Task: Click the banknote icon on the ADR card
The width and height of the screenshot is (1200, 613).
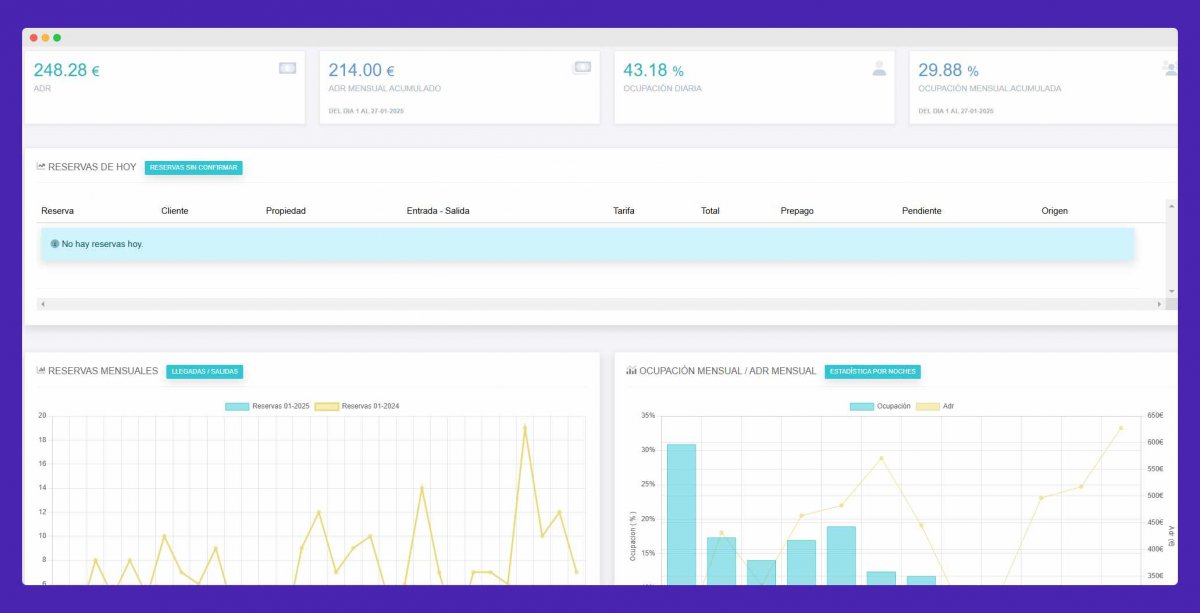Action: coord(287,68)
